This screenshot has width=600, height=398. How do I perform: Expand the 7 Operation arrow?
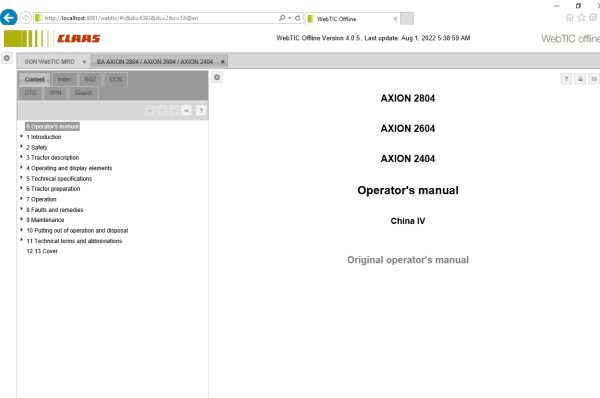21,198
